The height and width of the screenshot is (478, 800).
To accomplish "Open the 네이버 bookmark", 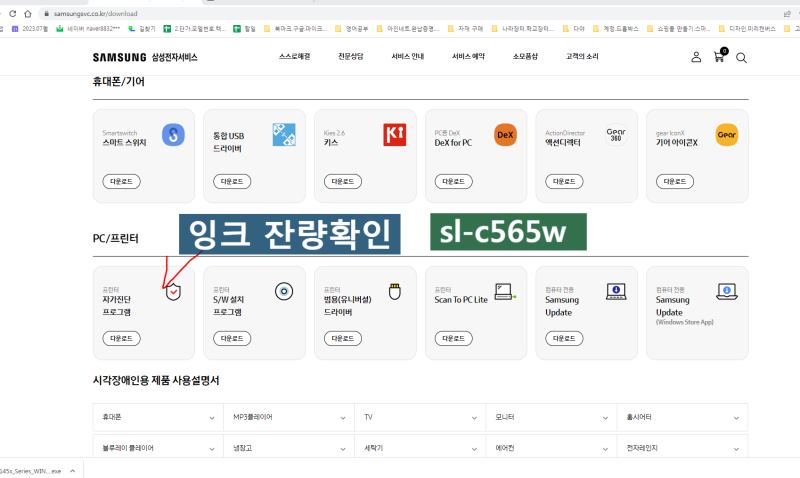I will tap(88, 29).
